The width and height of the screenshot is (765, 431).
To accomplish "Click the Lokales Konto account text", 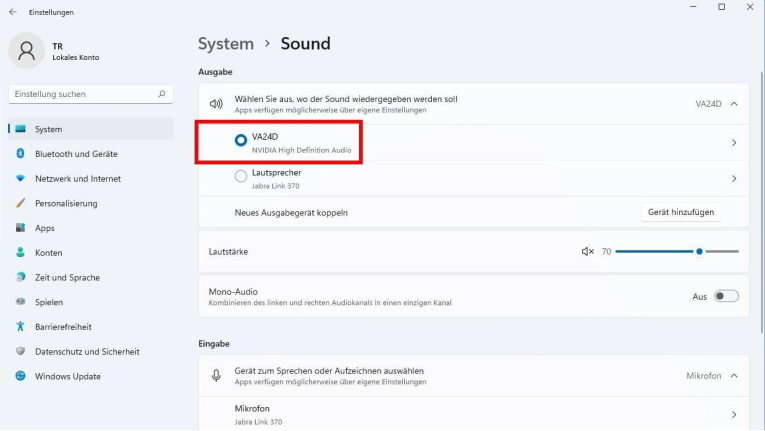I will [76, 57].
